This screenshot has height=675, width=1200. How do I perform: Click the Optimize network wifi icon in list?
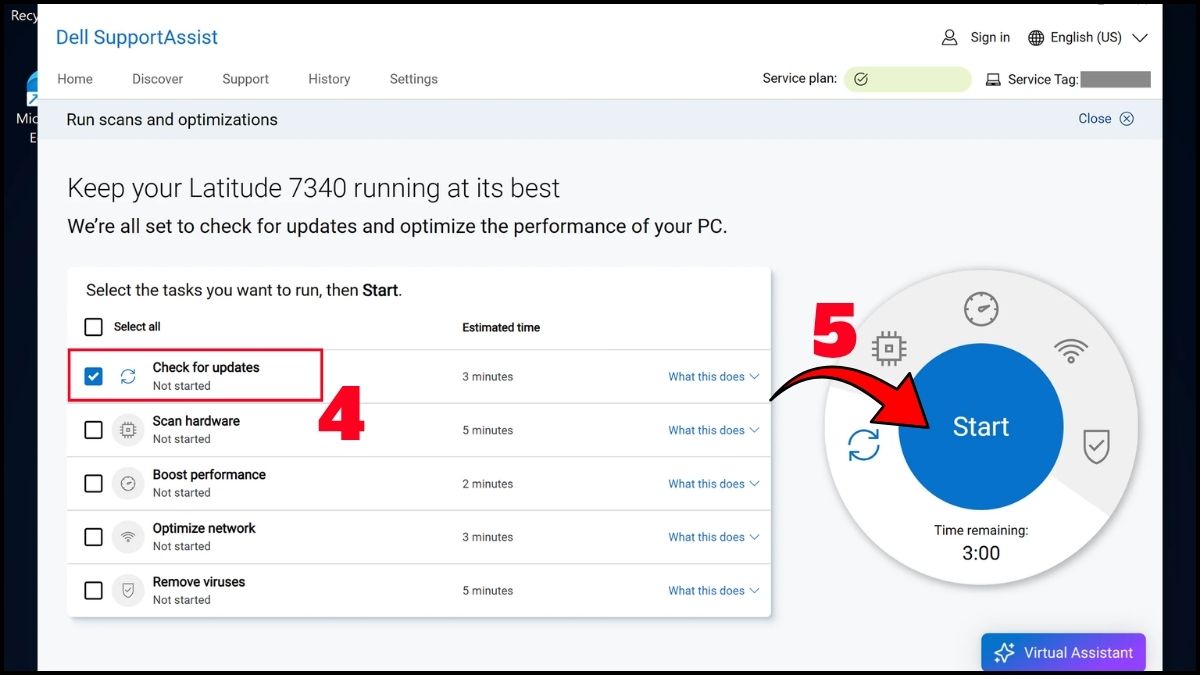128,537
